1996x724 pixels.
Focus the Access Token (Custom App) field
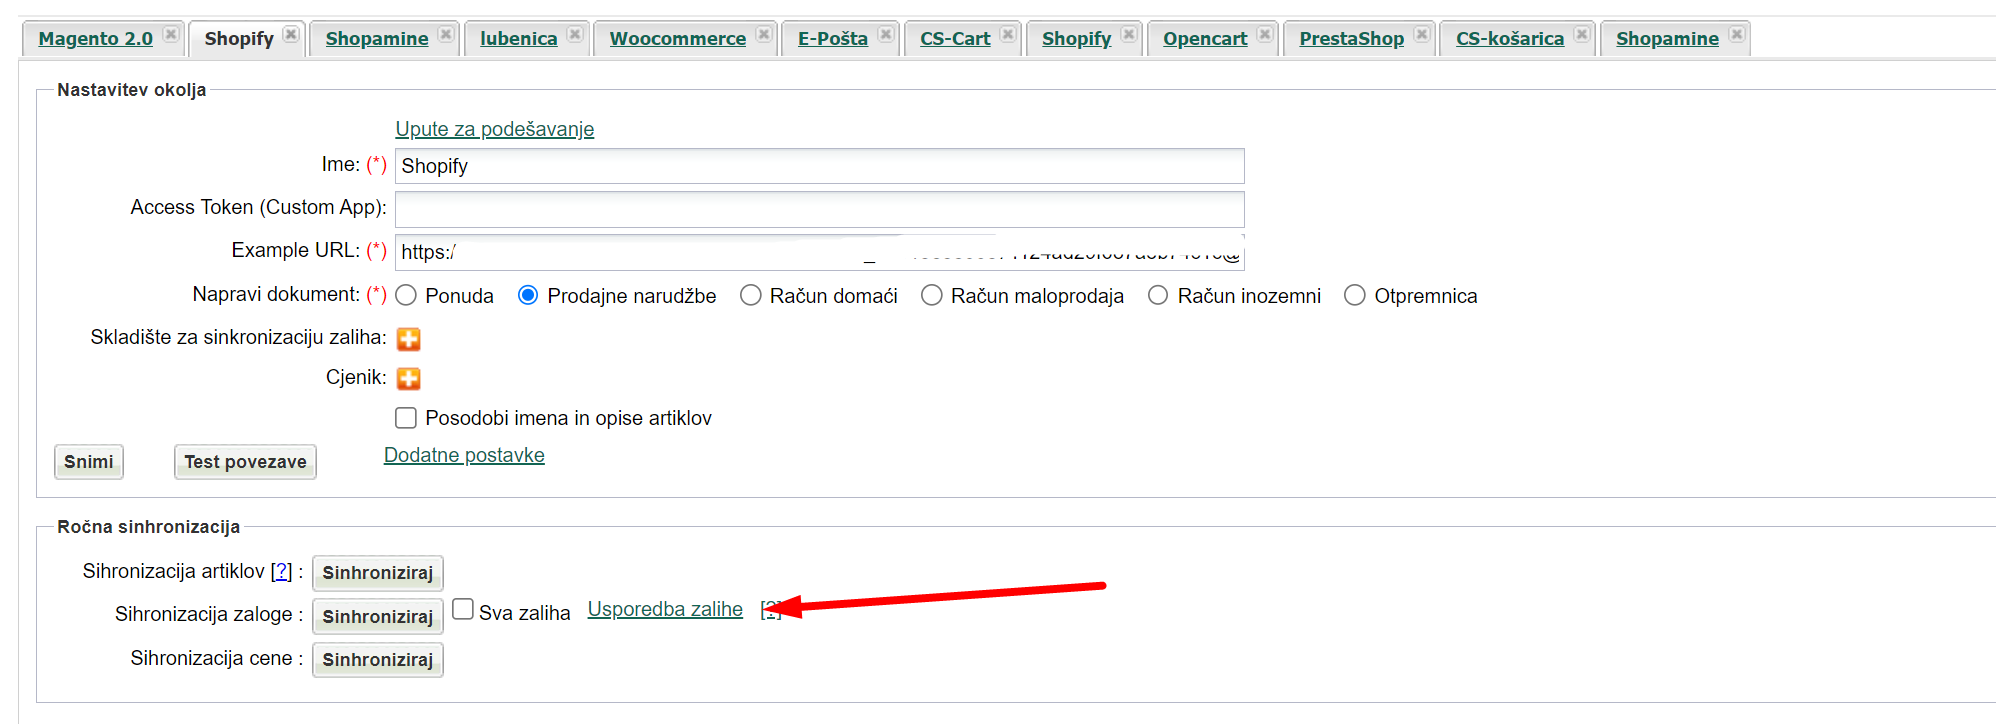pos(820,209)
